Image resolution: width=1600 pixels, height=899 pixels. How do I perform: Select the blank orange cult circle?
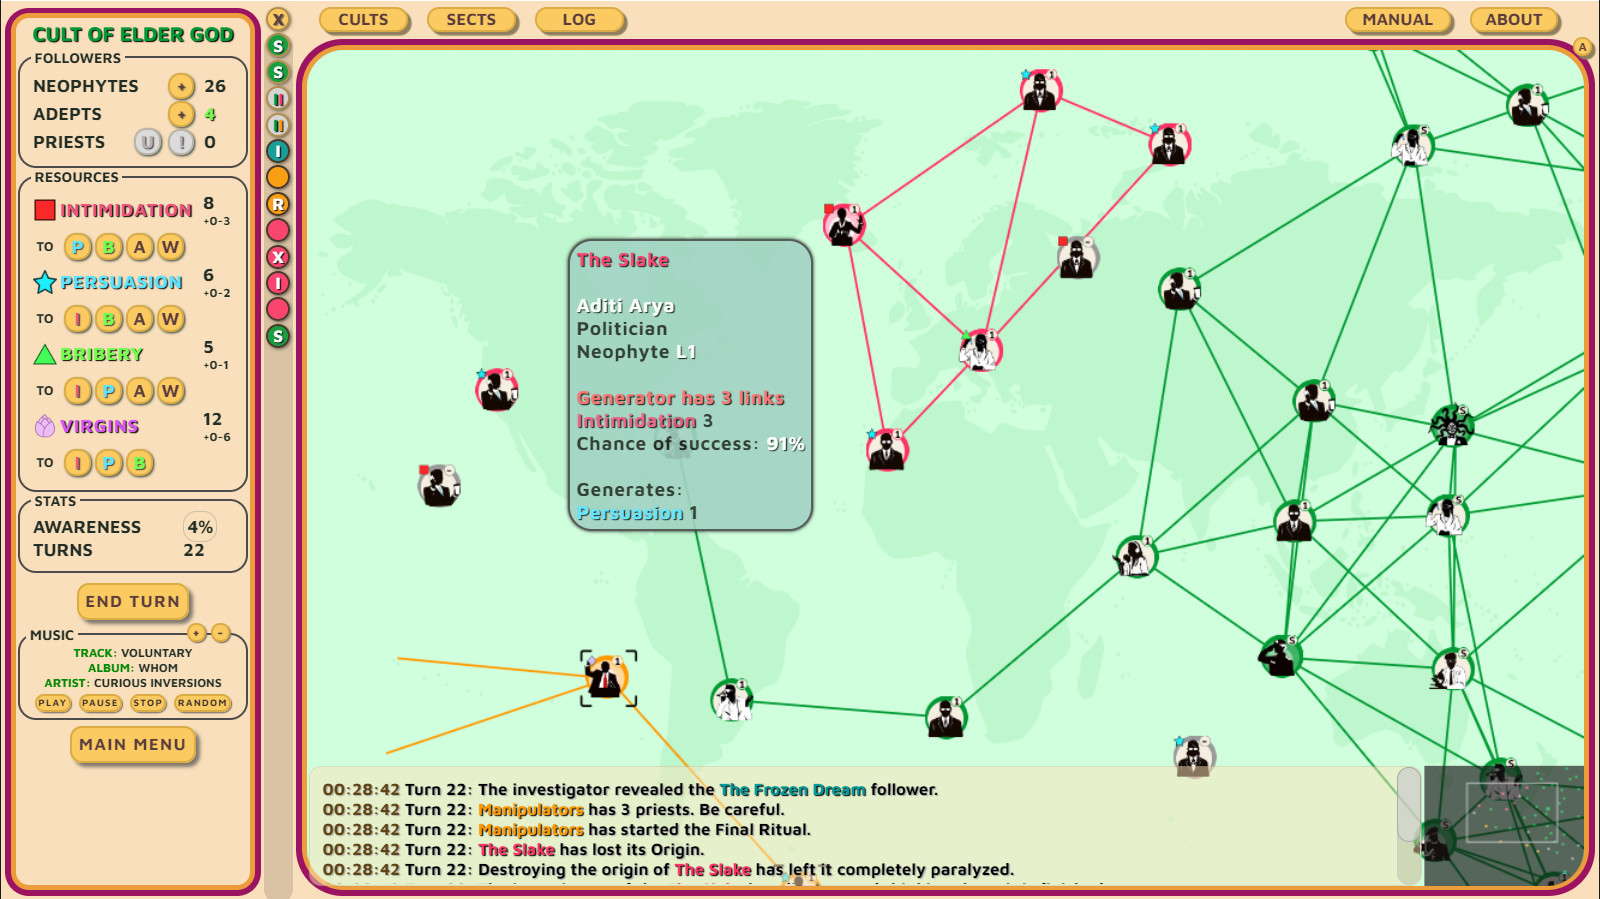point(278,177)
